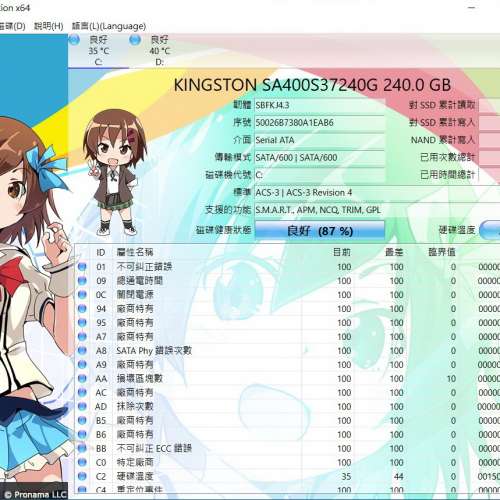The height and width of the screenshot is (500, 500).
Task: Click the 已用次數總計 label
Action: coord(447,157)
